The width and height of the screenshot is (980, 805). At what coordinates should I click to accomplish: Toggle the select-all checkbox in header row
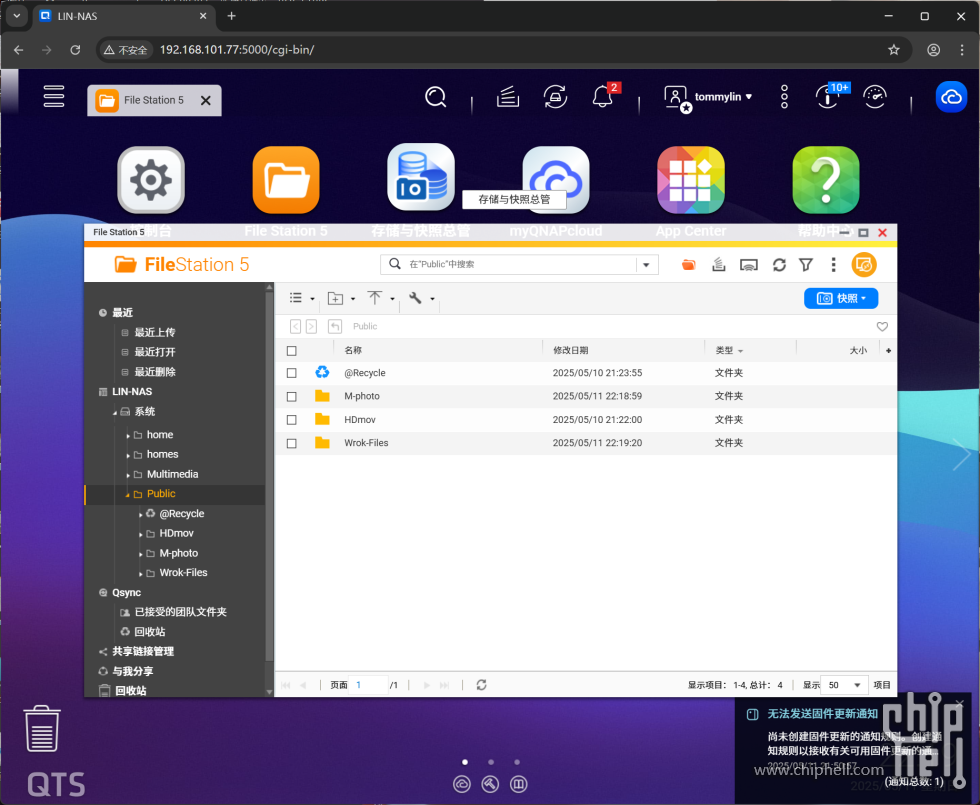291,351
